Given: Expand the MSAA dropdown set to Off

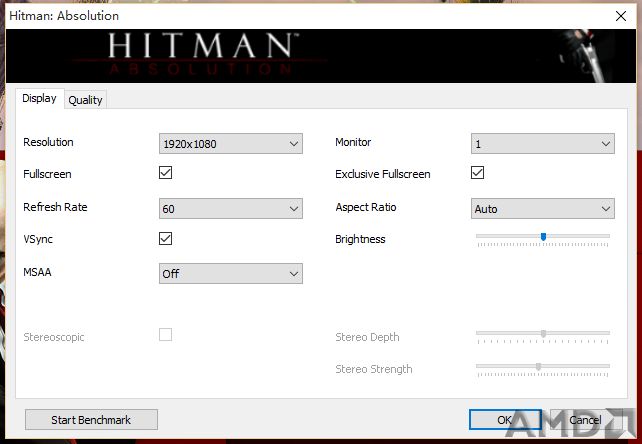Looking at the screenshot, I should point(231,274).
